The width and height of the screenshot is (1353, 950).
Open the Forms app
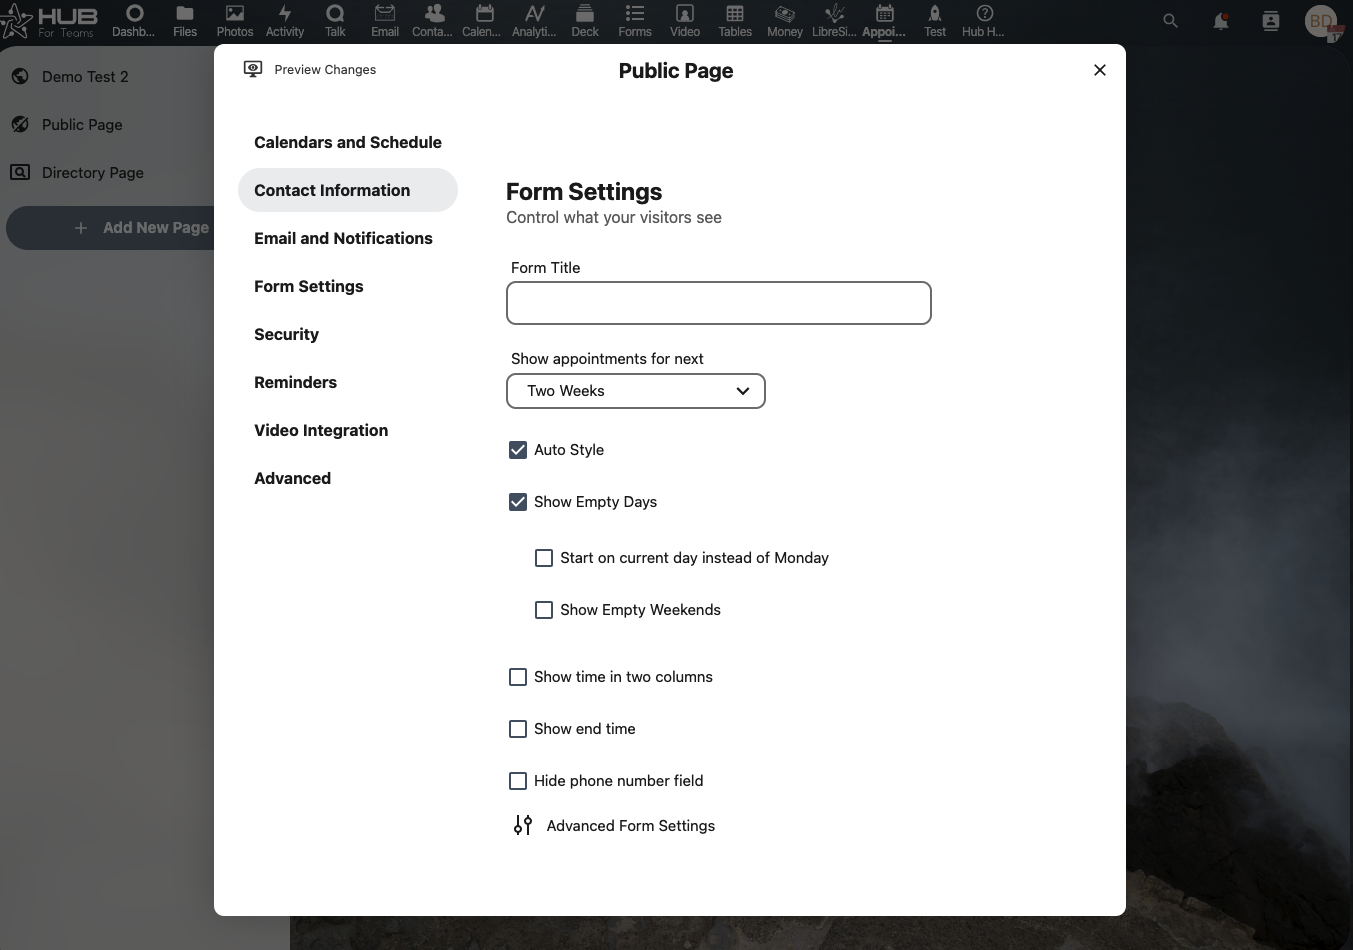(x=635, y=20)
